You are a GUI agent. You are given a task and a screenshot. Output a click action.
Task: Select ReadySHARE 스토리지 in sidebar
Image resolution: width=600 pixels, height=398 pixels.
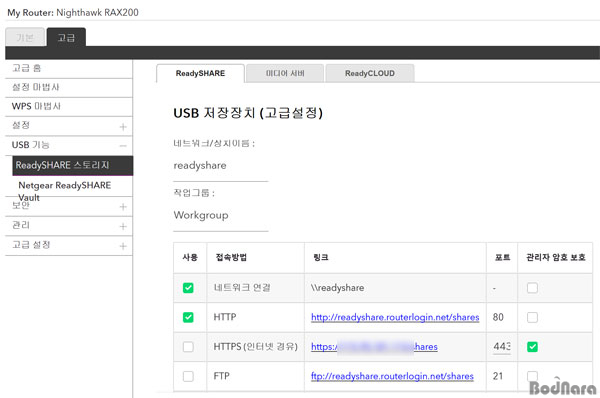[73, 165]
